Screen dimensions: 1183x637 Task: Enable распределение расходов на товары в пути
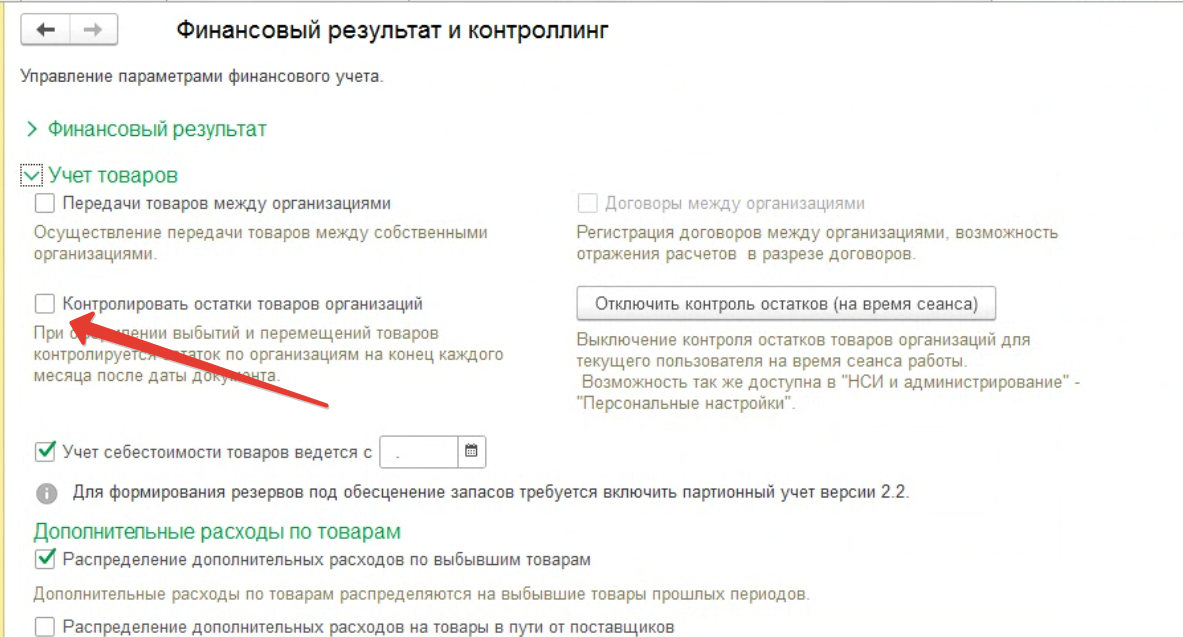45,627
